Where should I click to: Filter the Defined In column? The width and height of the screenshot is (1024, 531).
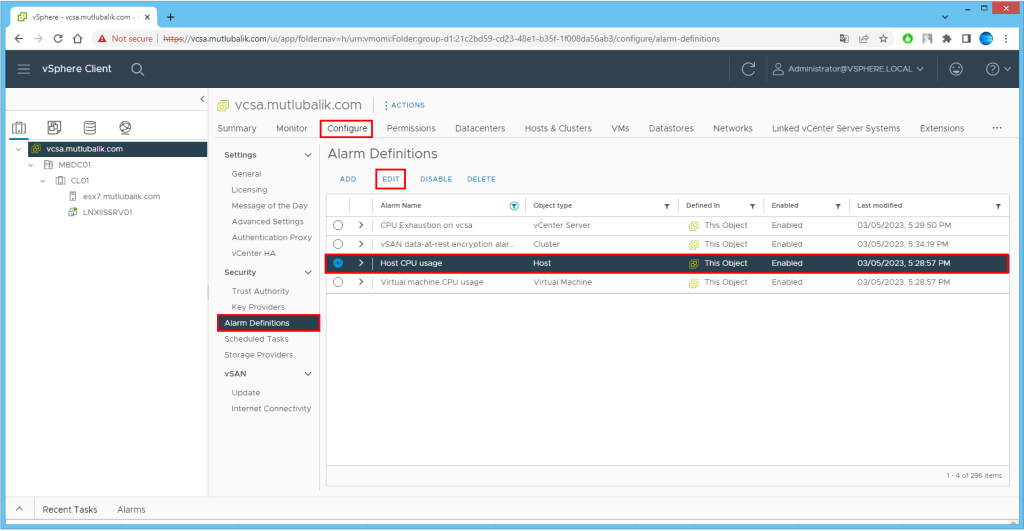click(x=752, y=206)
